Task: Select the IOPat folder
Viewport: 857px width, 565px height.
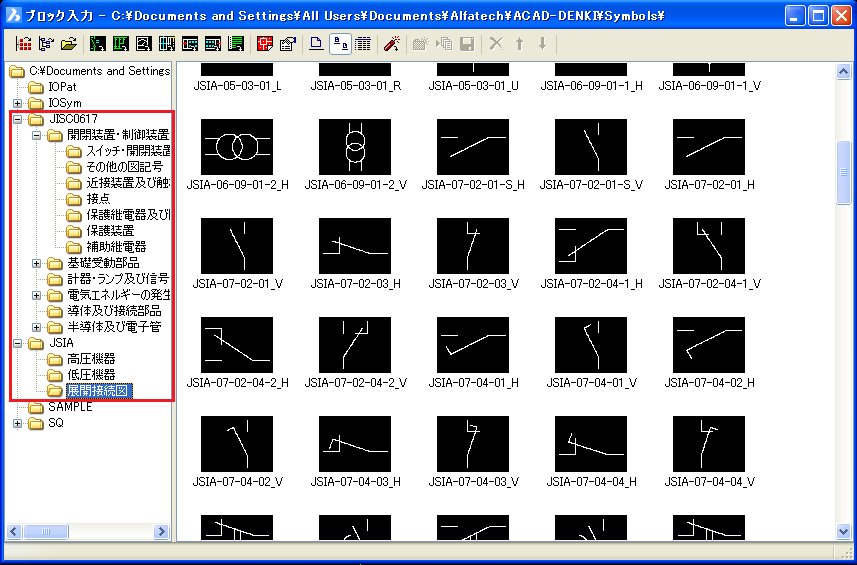Action: [62, 87]
